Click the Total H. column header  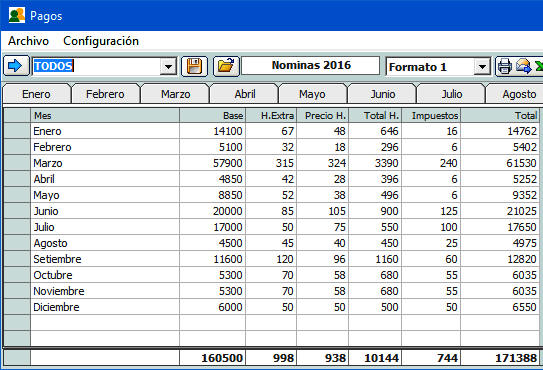point(375,115)
